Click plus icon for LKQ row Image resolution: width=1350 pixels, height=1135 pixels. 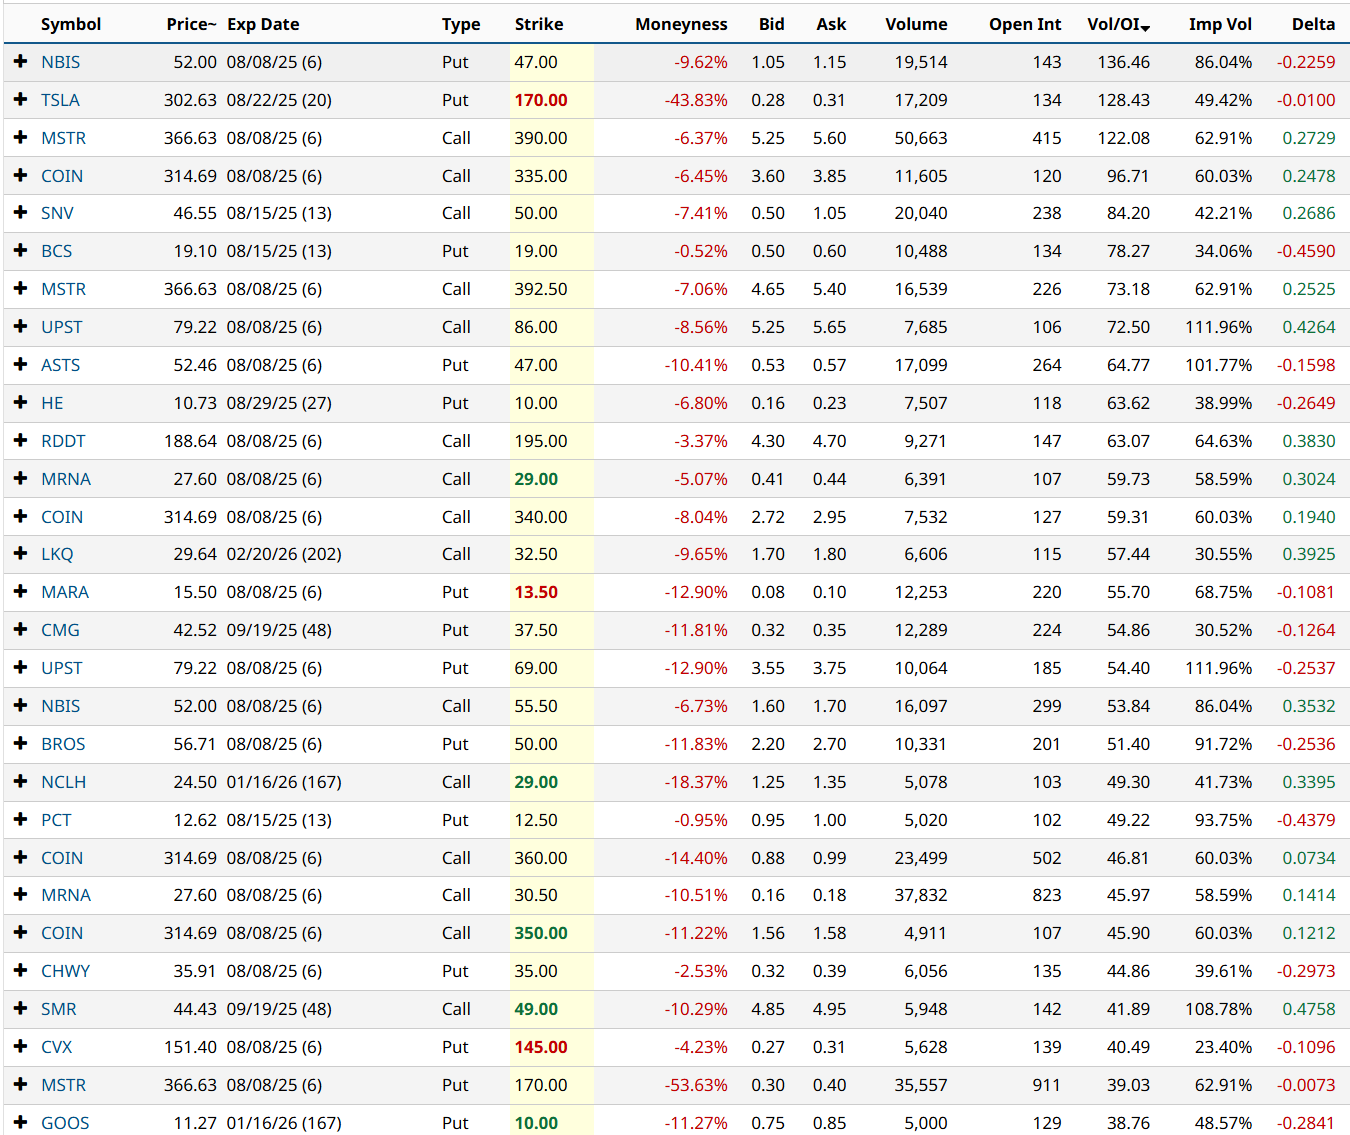[x=20, y=554]
